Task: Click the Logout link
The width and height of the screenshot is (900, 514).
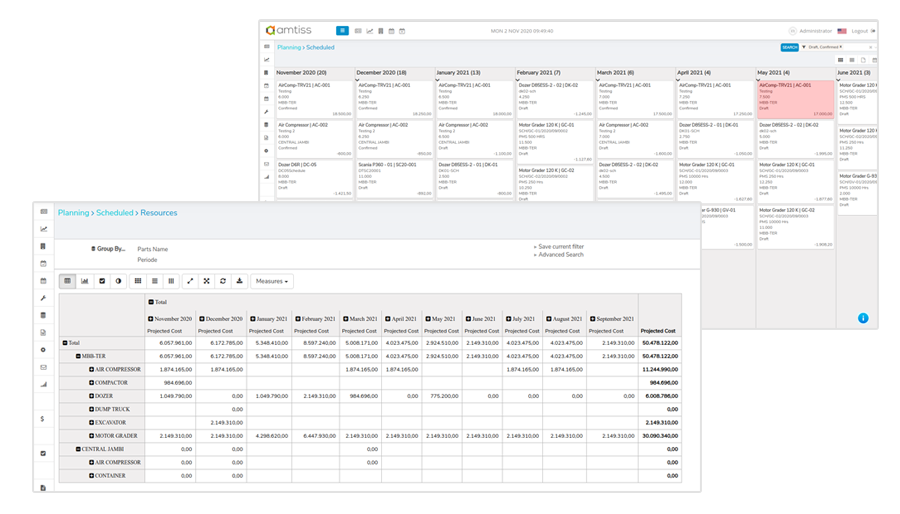Action: (x=859, y=31)
